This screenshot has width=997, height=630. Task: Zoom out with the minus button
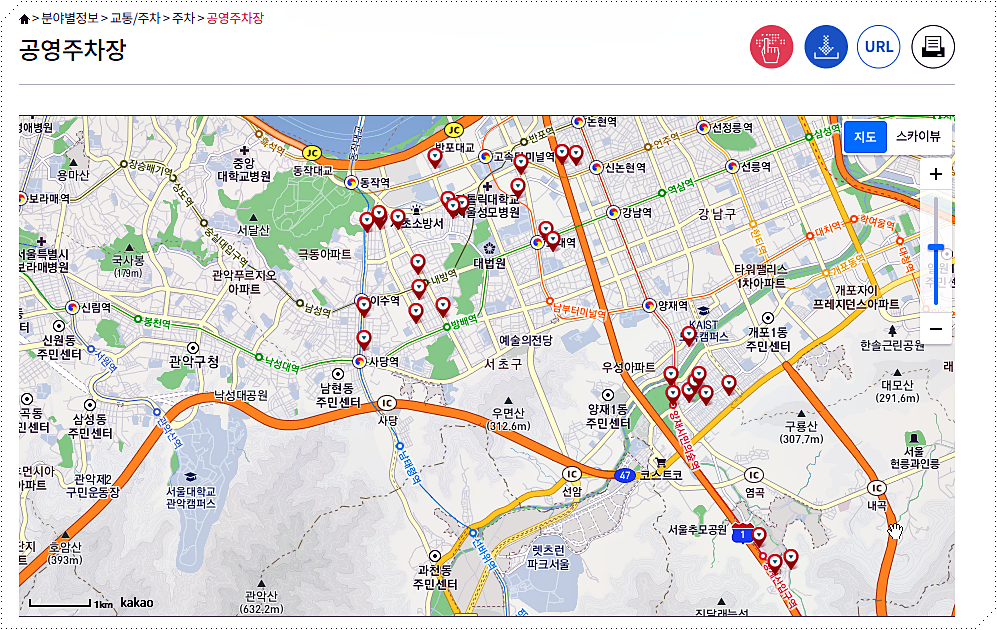pos(935,329)
